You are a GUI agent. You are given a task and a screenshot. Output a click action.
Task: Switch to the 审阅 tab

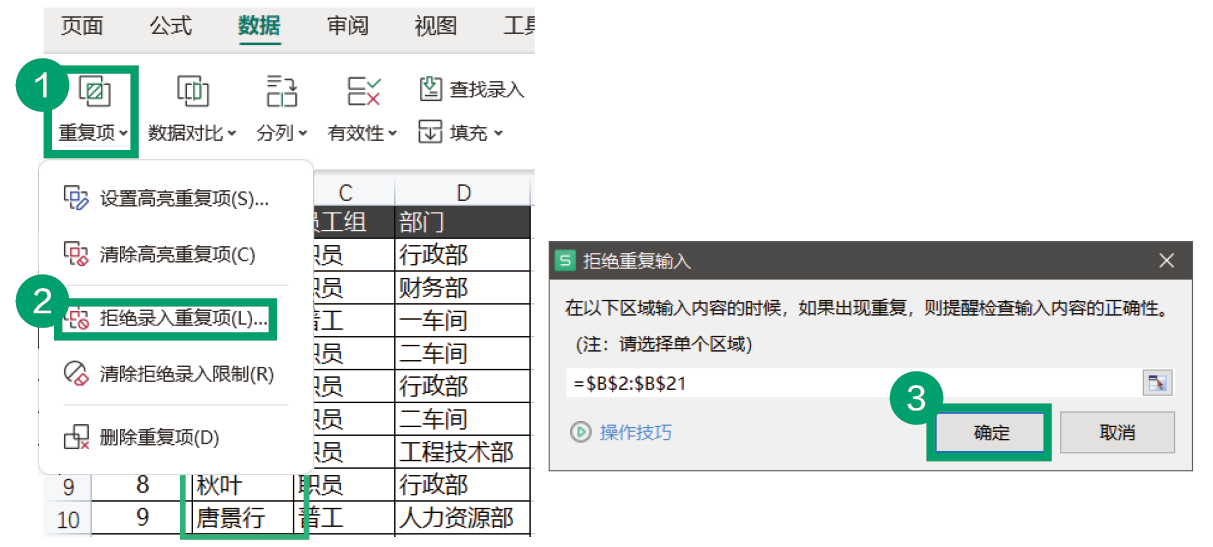click(x=348, y=26)
